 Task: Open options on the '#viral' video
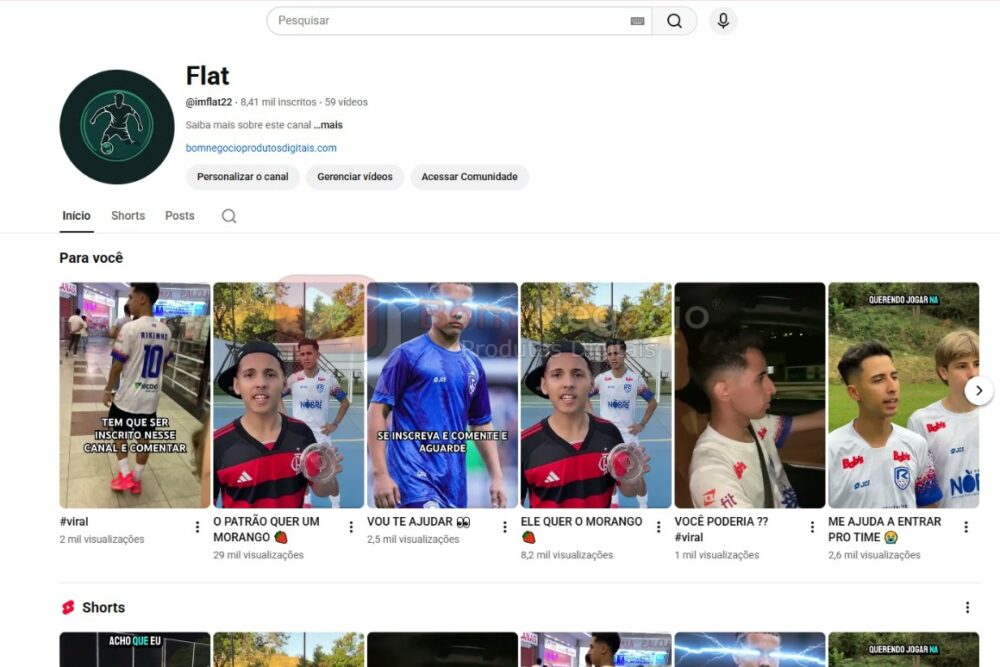[x=196, y=527]
